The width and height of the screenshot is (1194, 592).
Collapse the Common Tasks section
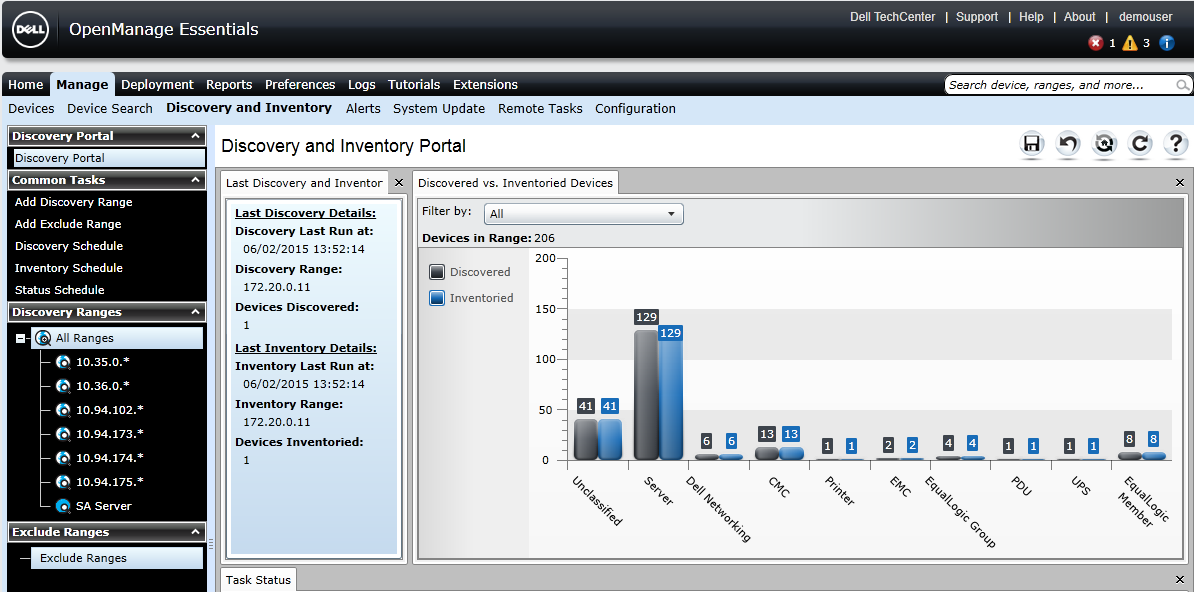click(x=196, y=181)
